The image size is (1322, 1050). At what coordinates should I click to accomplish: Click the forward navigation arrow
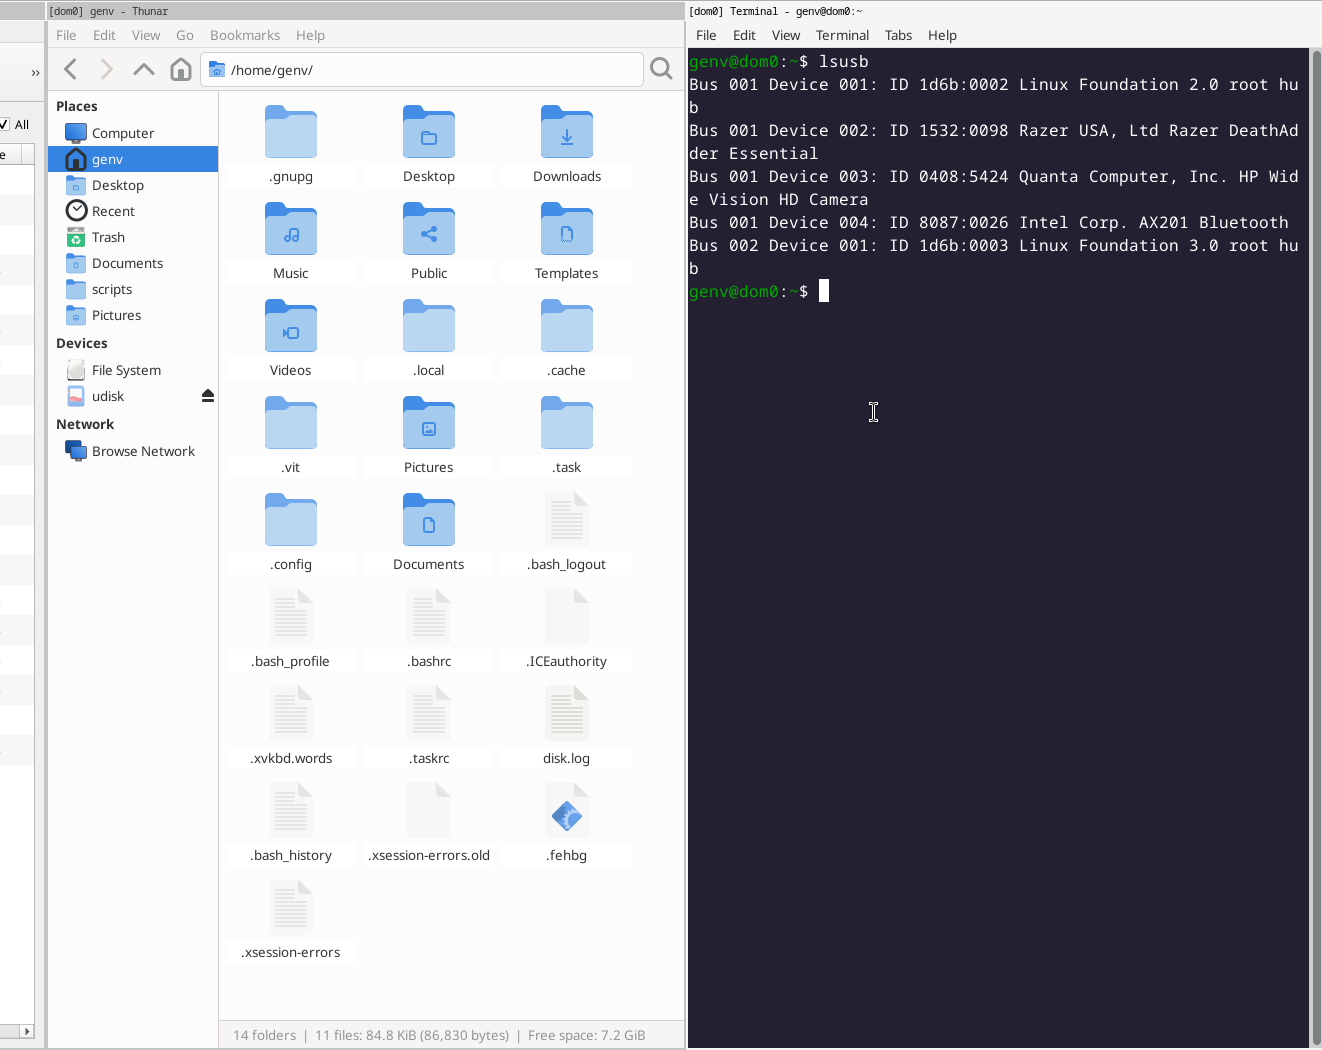pos(107,69)
